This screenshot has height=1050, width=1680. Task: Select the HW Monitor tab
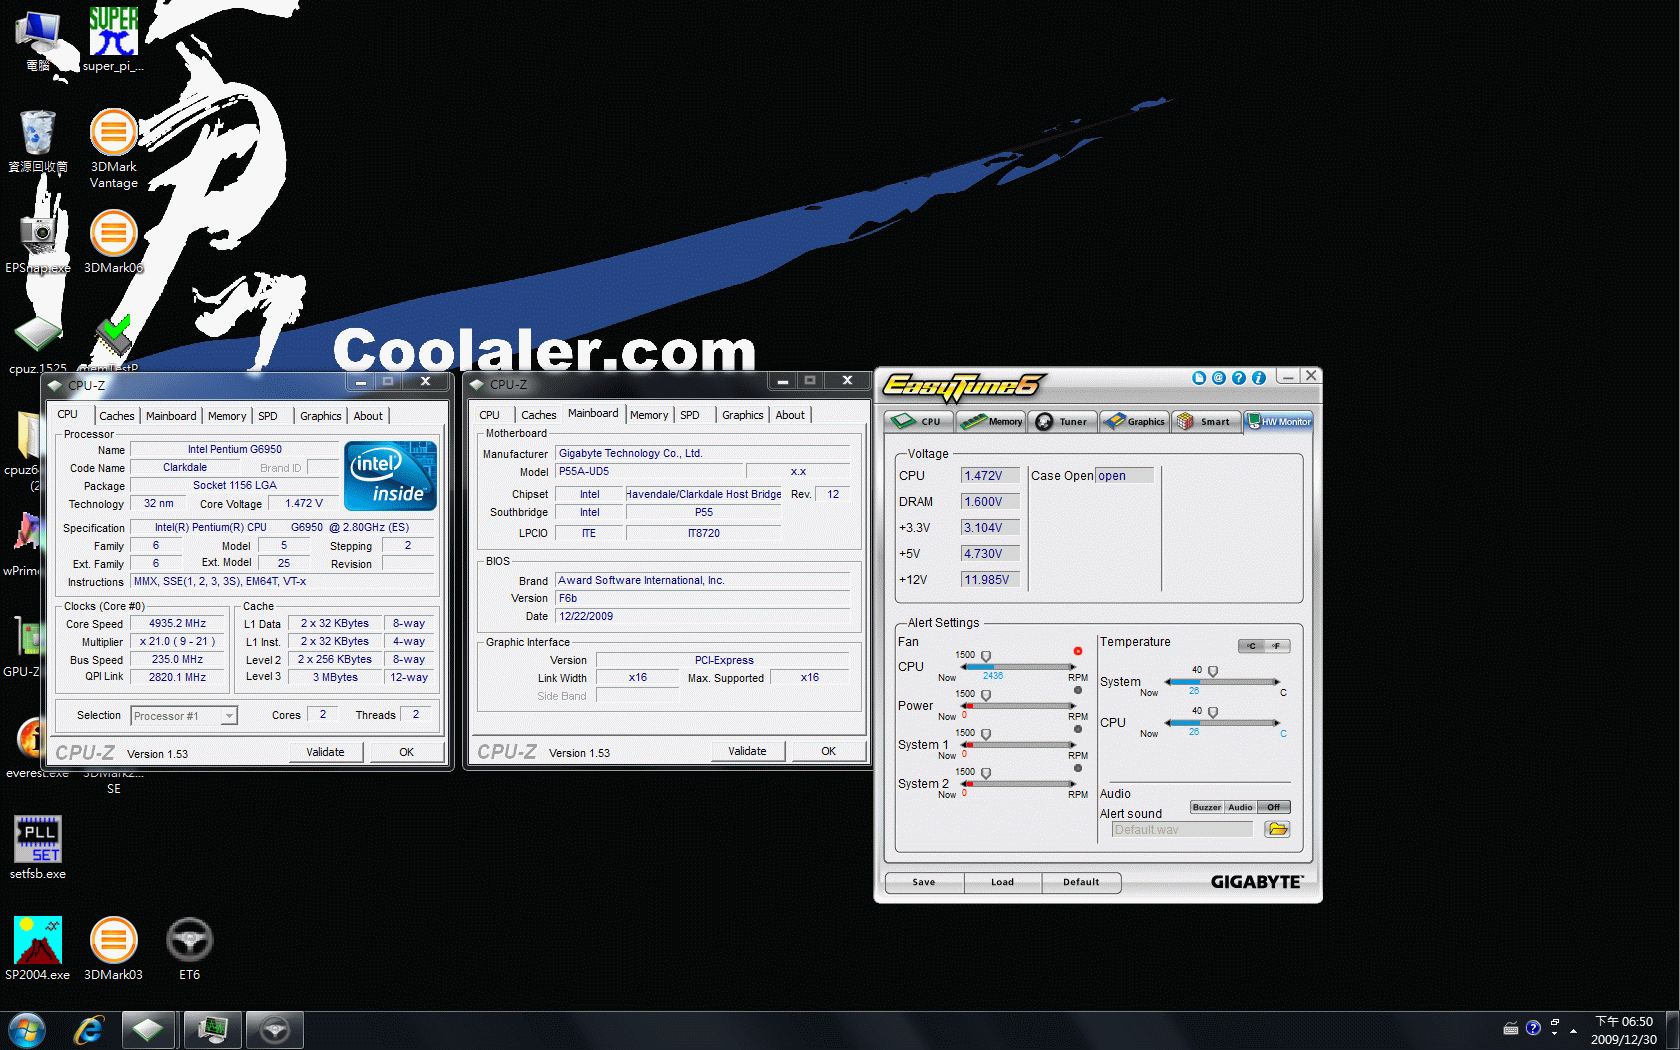click(1279, 421)
